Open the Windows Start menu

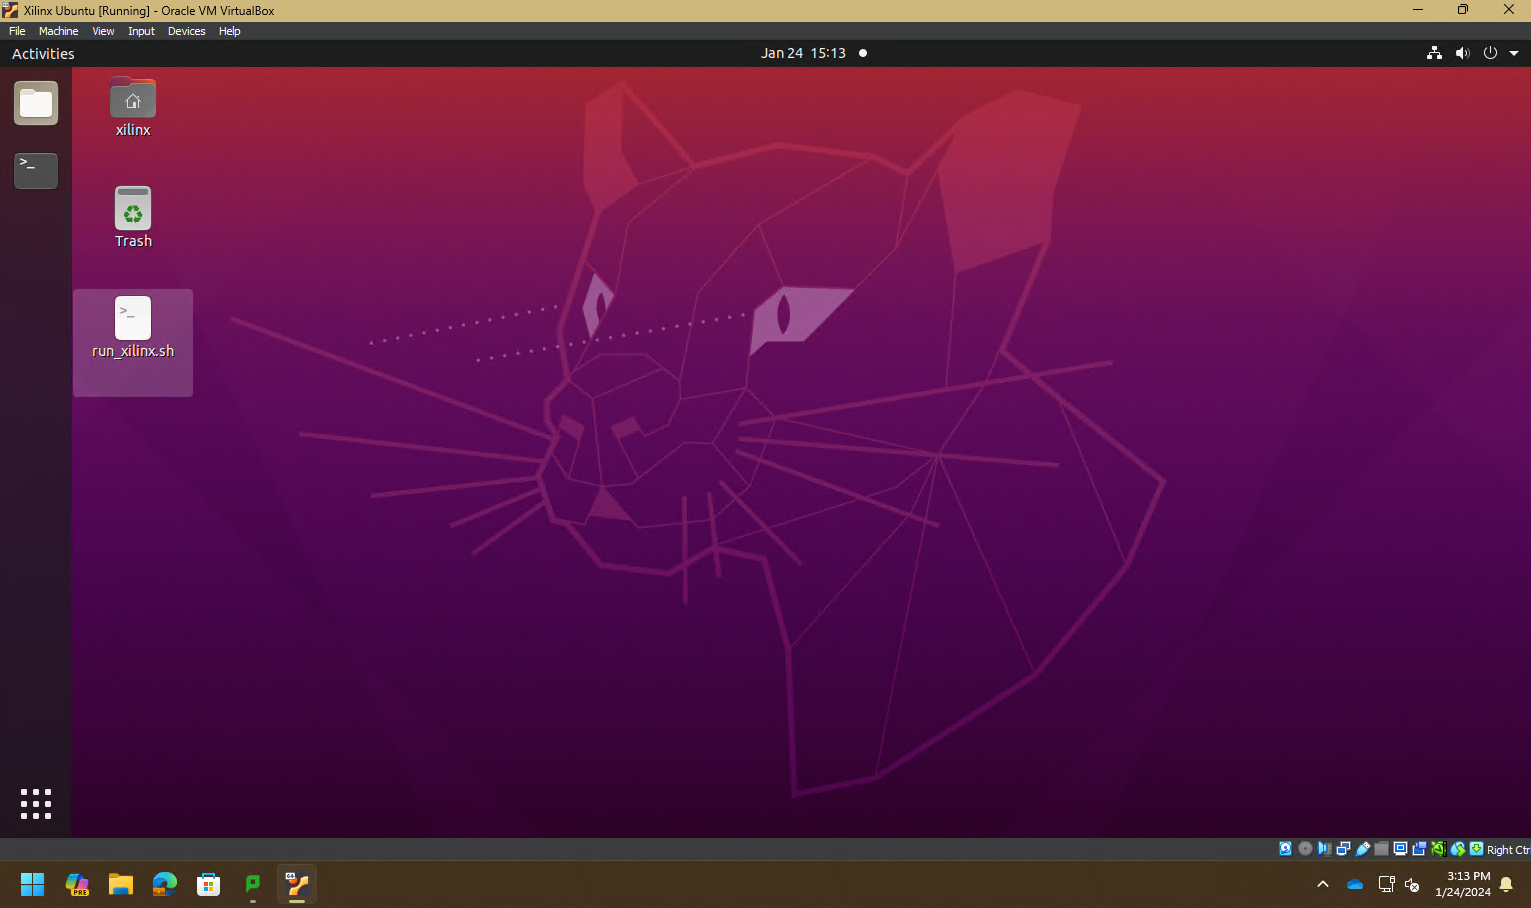[33, 884]
